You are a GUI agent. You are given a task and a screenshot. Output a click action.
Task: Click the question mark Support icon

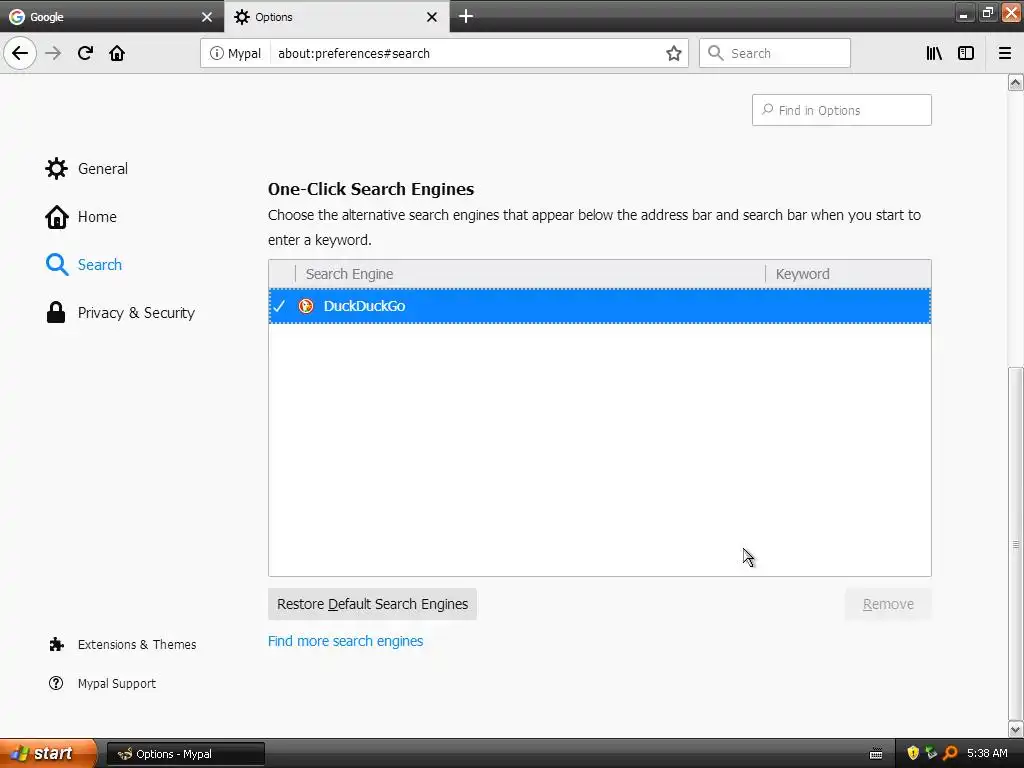coord(56,683)
